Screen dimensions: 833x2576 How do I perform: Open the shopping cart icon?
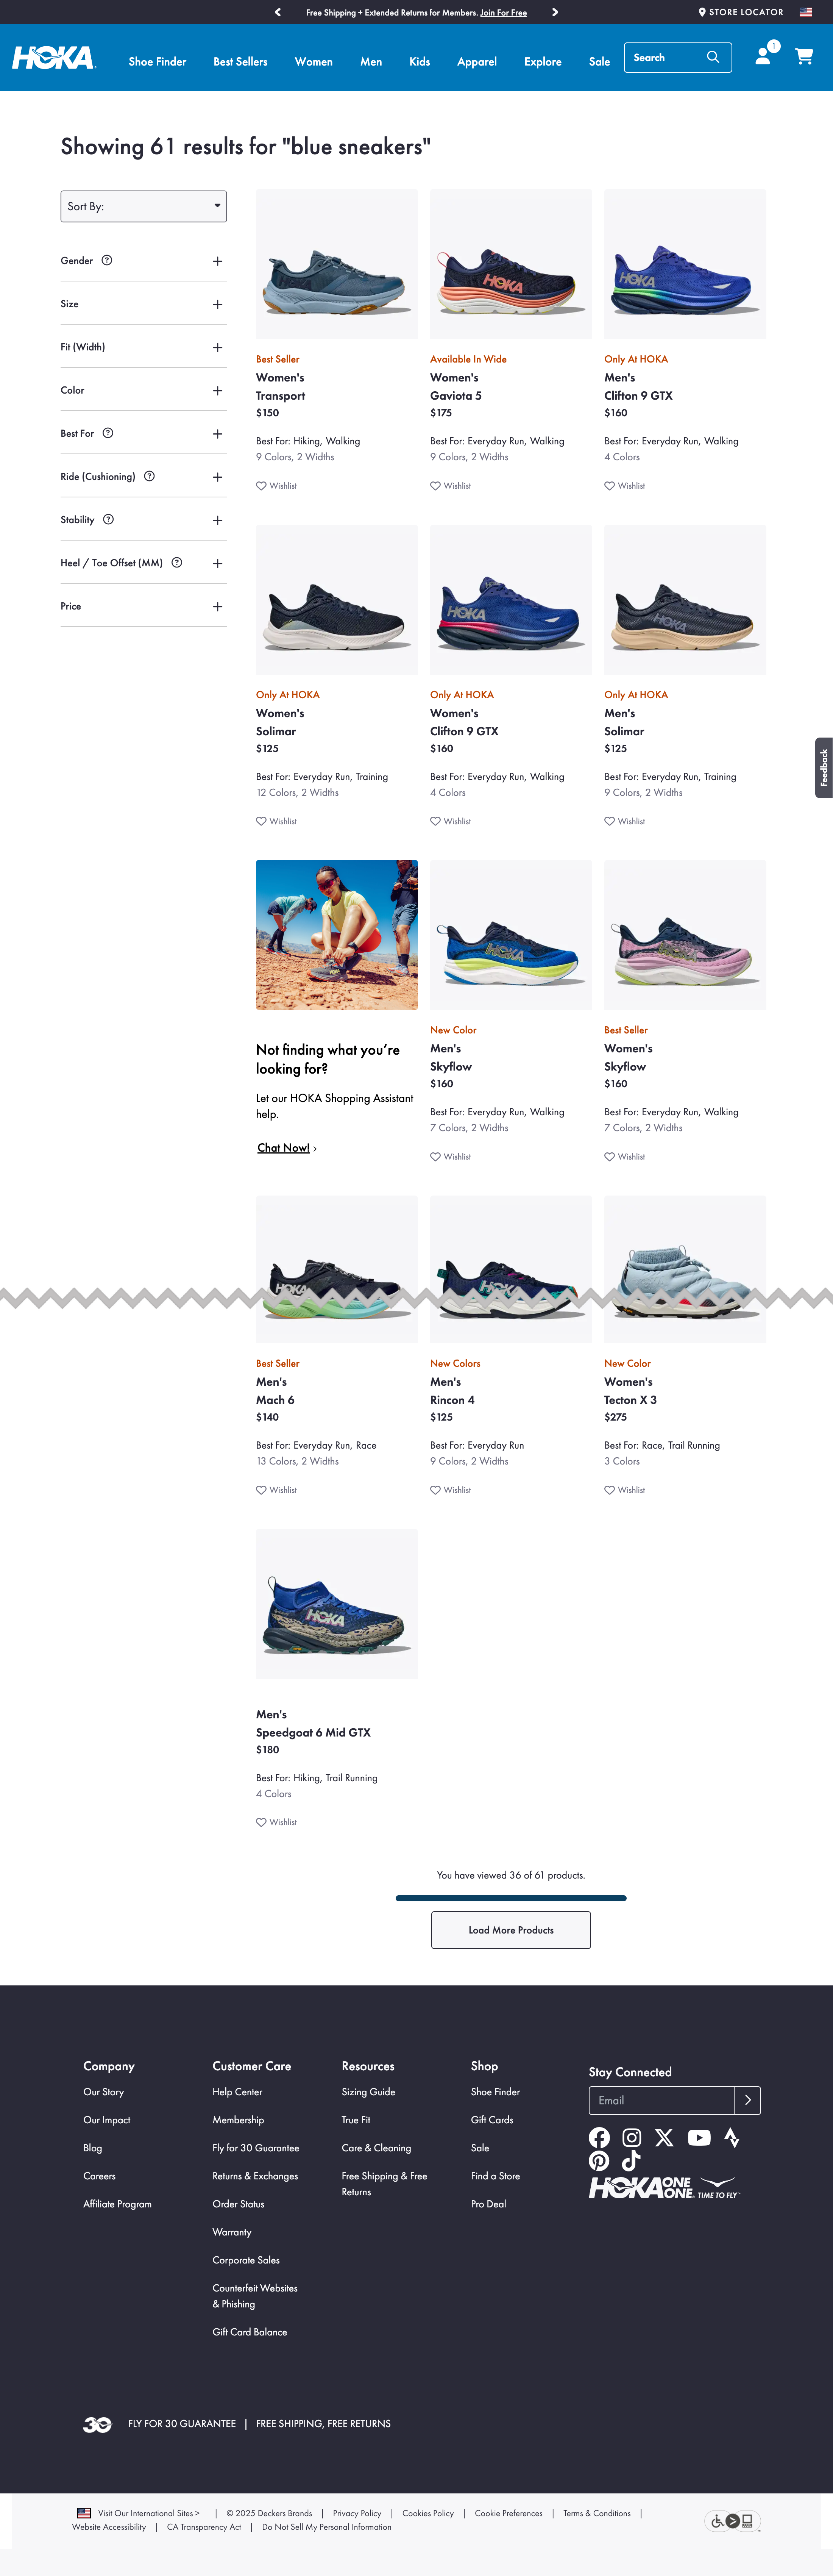tap(803, 56)
